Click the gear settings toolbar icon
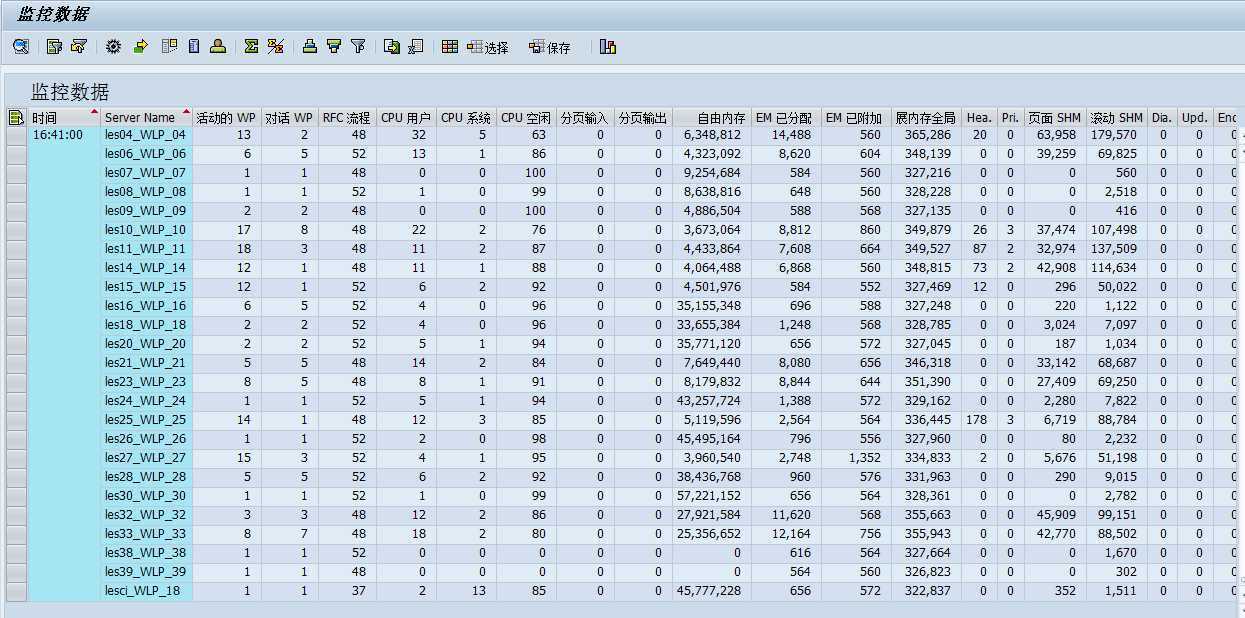This screenshot has width=1245, height=618. pyautogui.click(x=113, y=46)
